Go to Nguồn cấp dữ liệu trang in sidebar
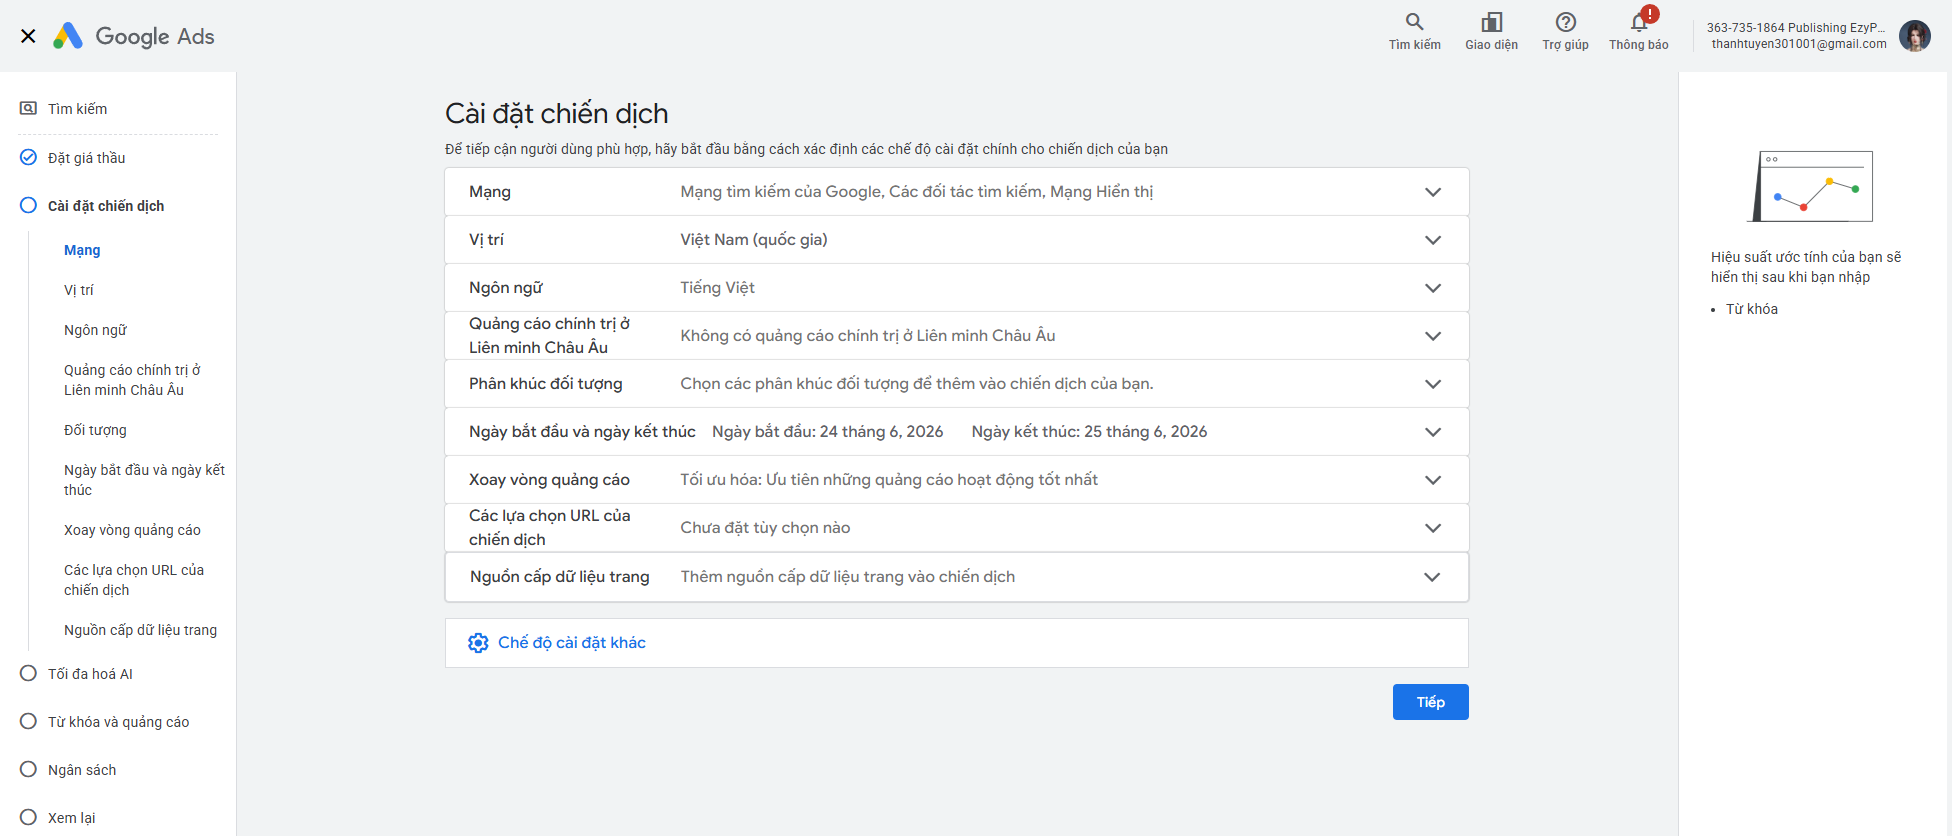1952x836 pixels. pyautogui.click(x=140, y=630)
